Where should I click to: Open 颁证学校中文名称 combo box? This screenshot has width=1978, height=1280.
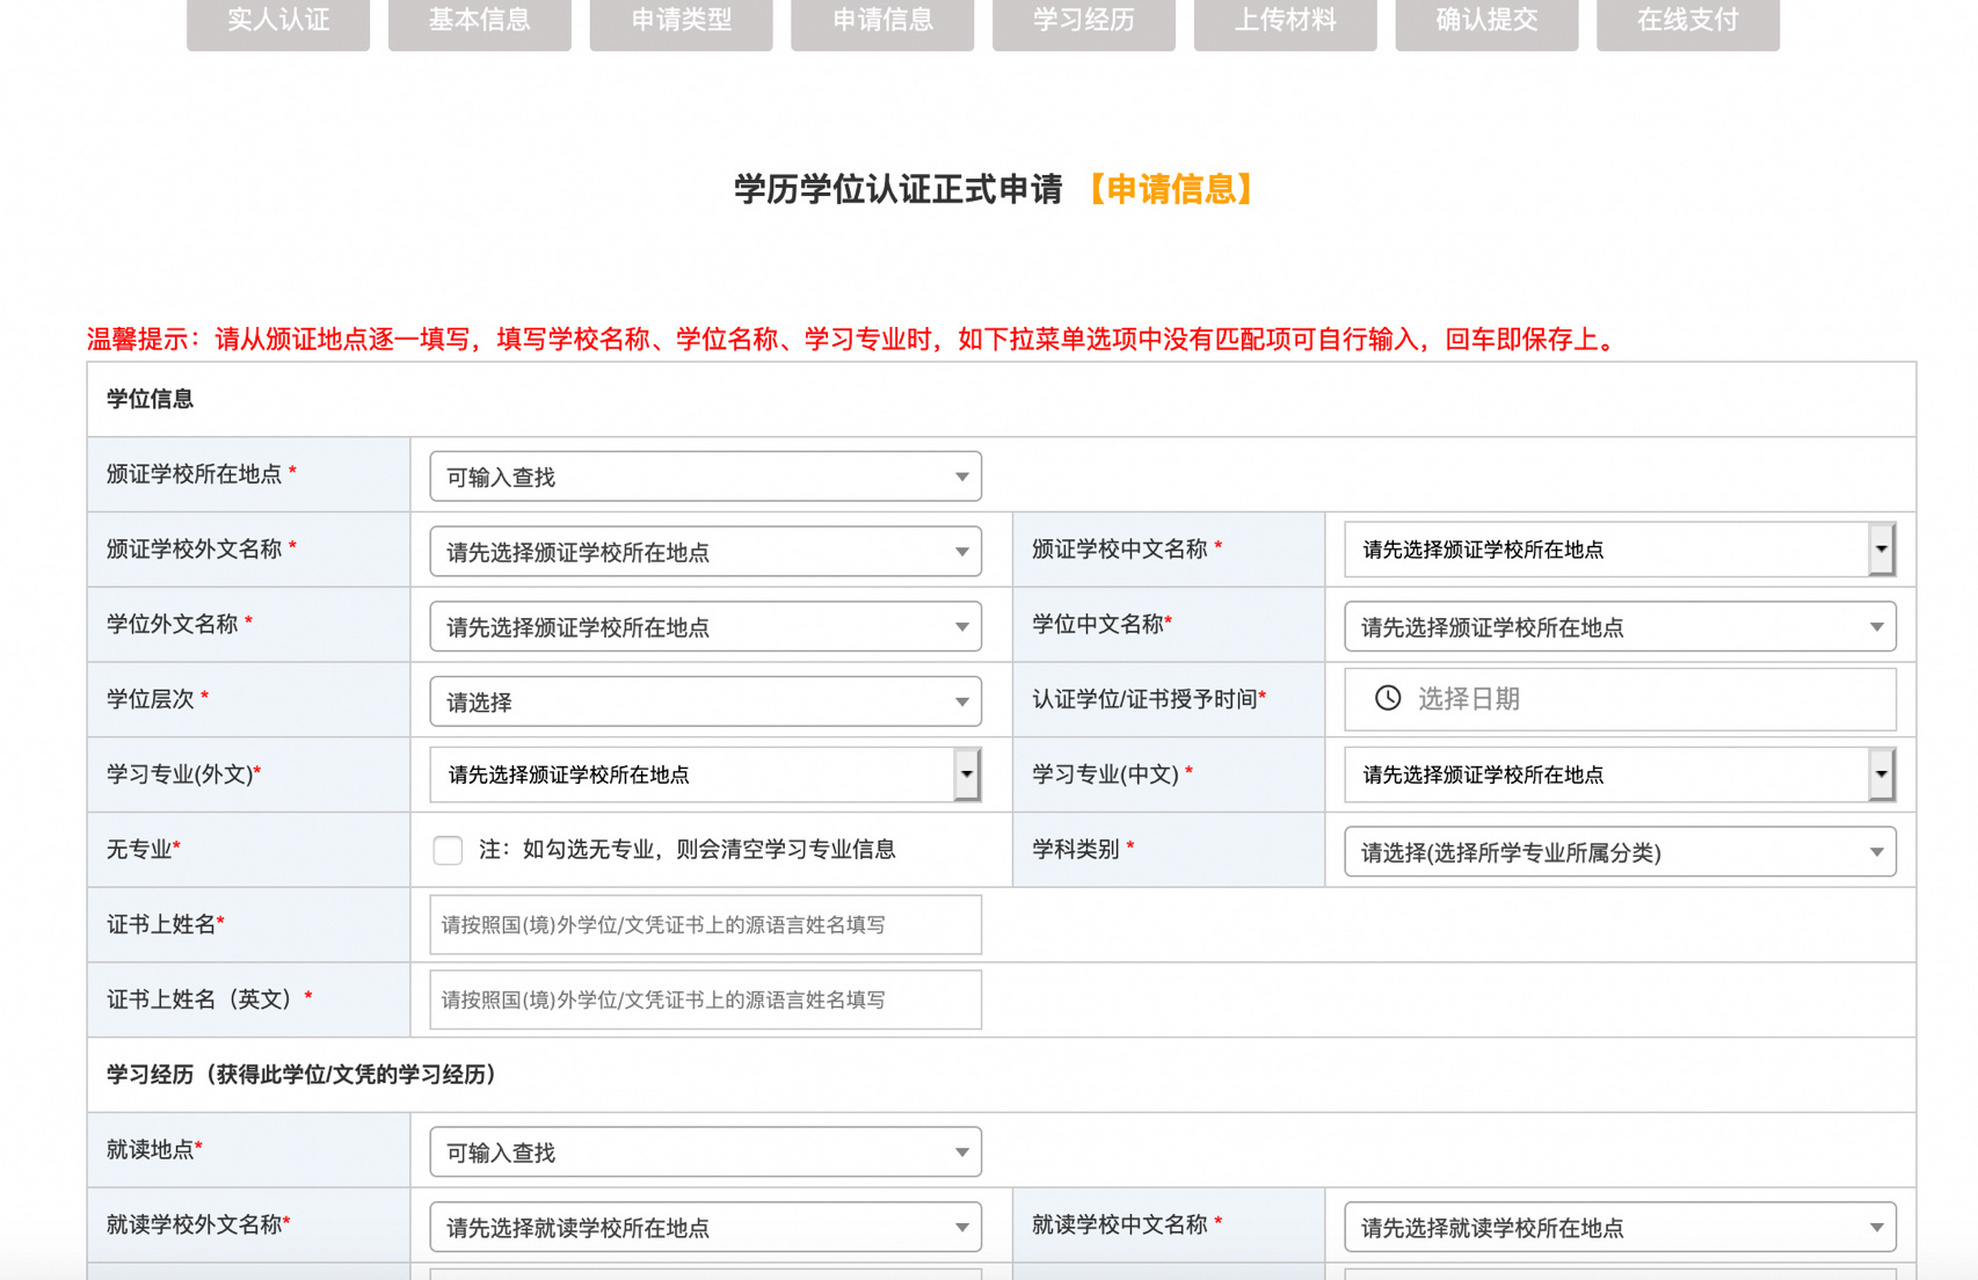tap(1620, 549)
